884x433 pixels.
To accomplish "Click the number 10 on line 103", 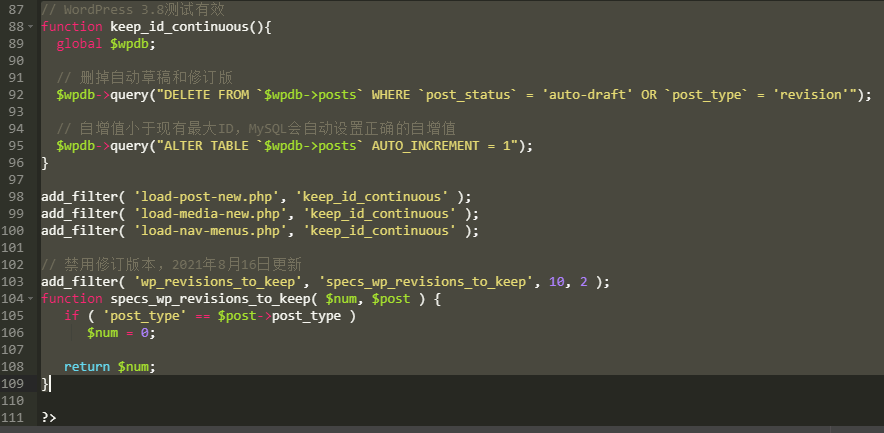I will point(556,281).
